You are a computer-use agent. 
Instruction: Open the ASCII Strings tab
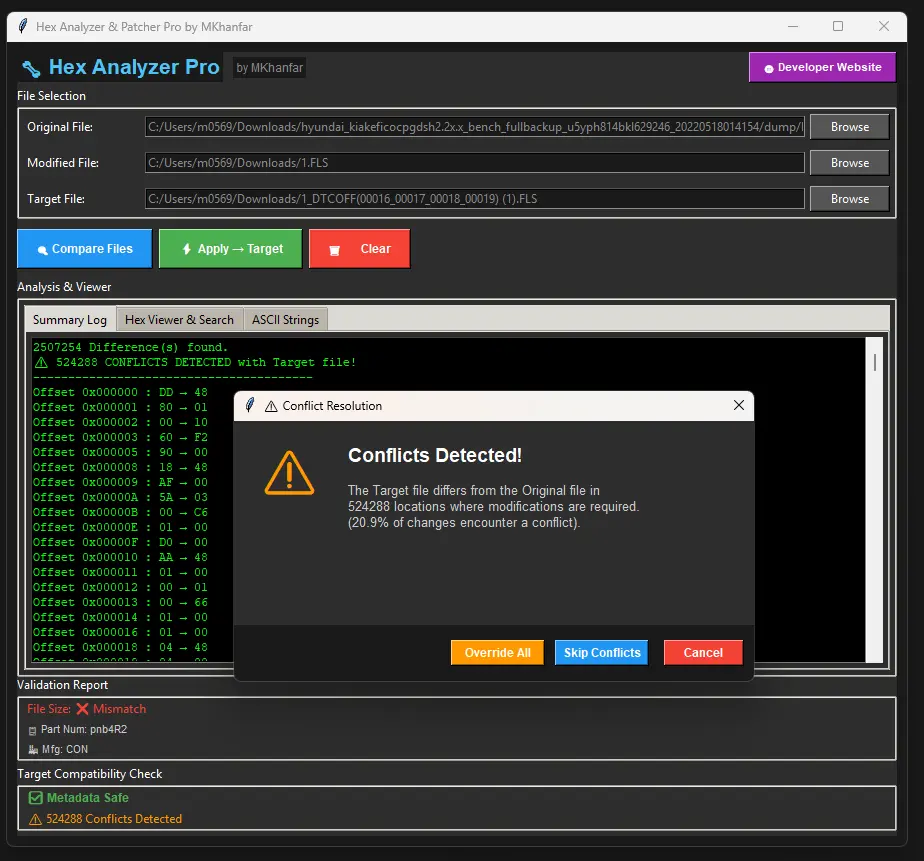click(286, 319)
